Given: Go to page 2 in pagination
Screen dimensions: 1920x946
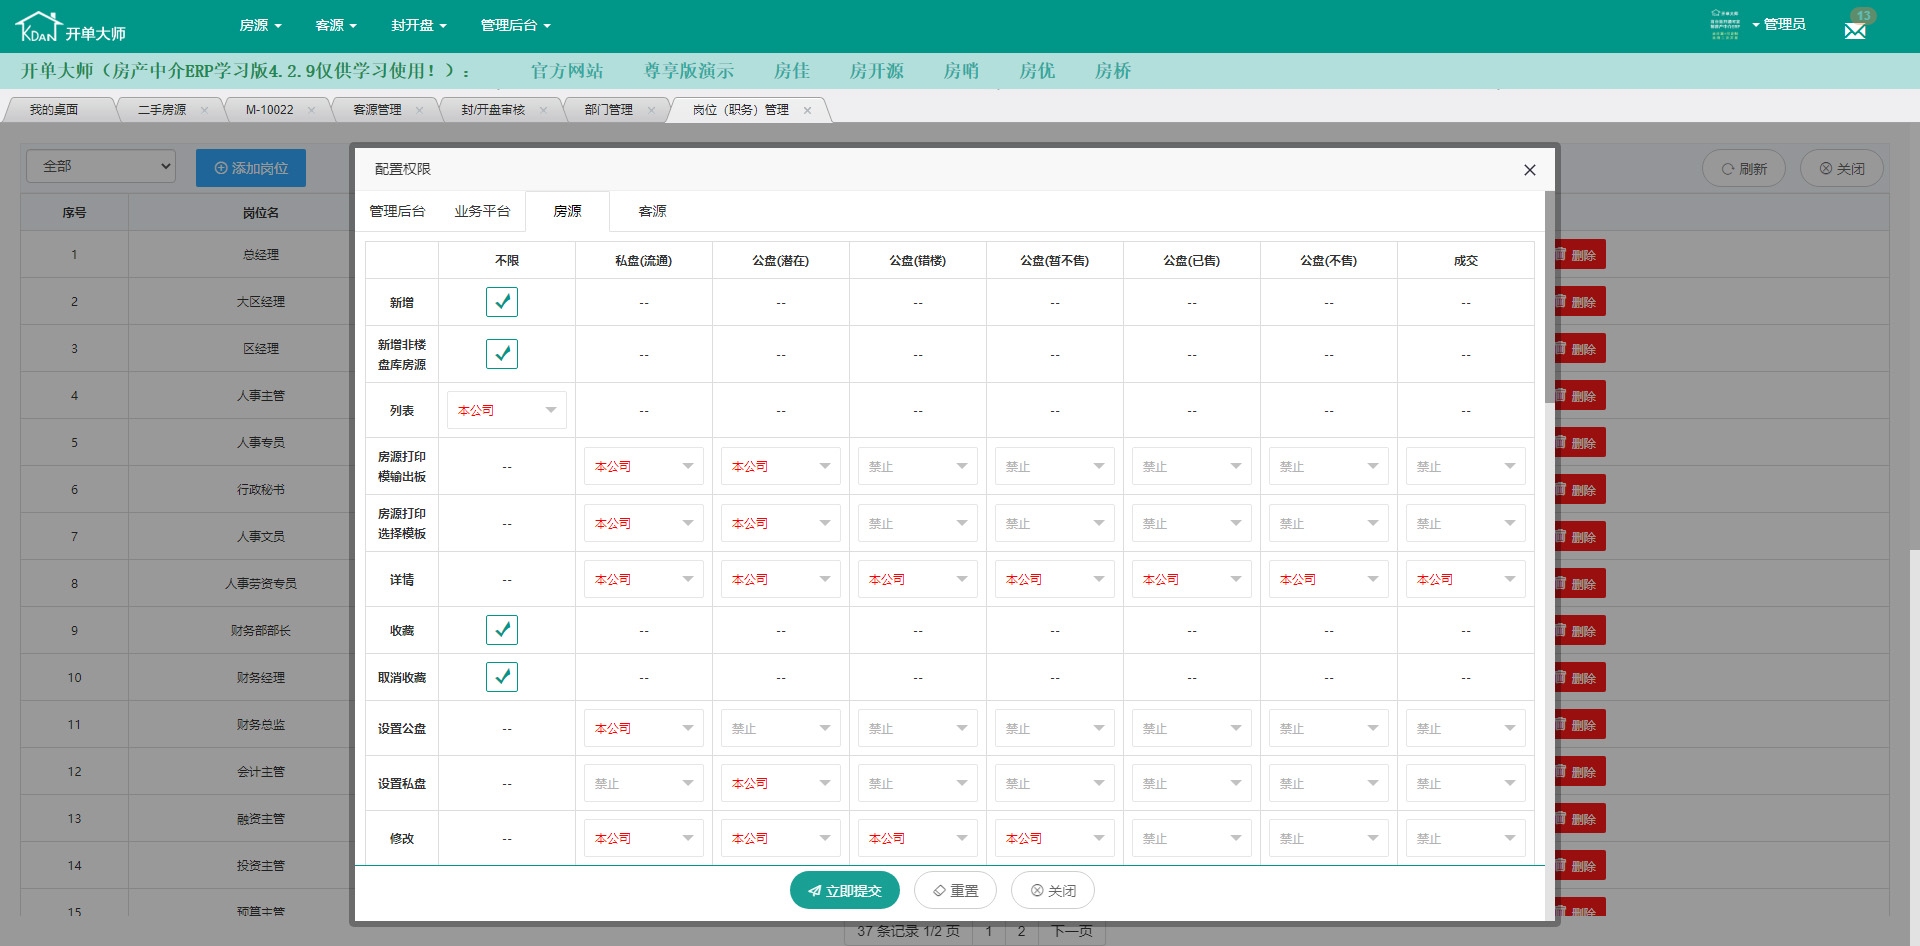Looking at the screenshot, I should coord(1021,931).
